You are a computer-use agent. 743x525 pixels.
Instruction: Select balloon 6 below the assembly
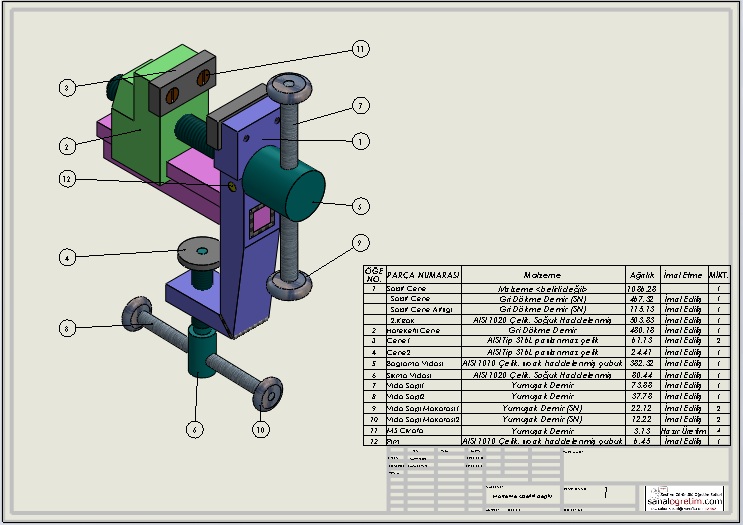point(195,429)
